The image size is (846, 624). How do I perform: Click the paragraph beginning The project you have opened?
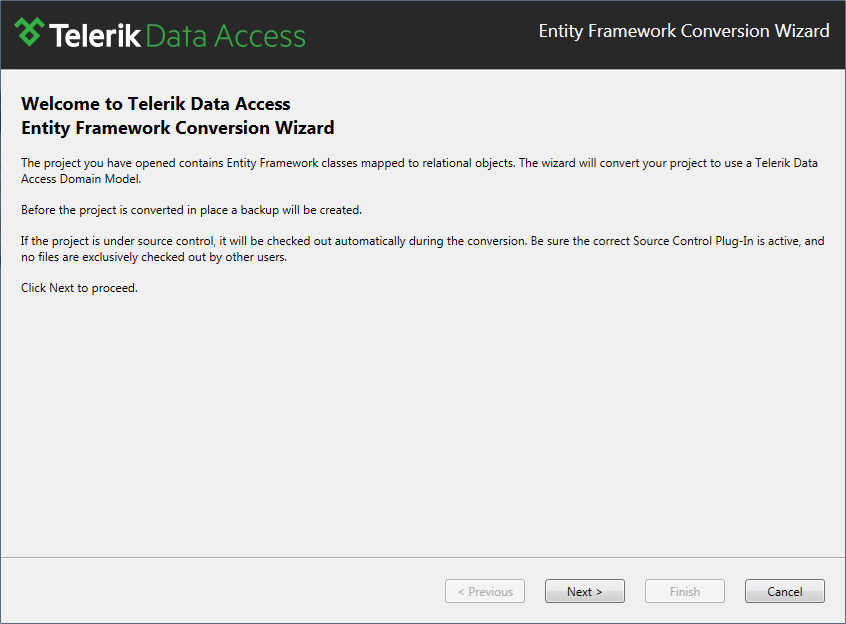(419, 170)
